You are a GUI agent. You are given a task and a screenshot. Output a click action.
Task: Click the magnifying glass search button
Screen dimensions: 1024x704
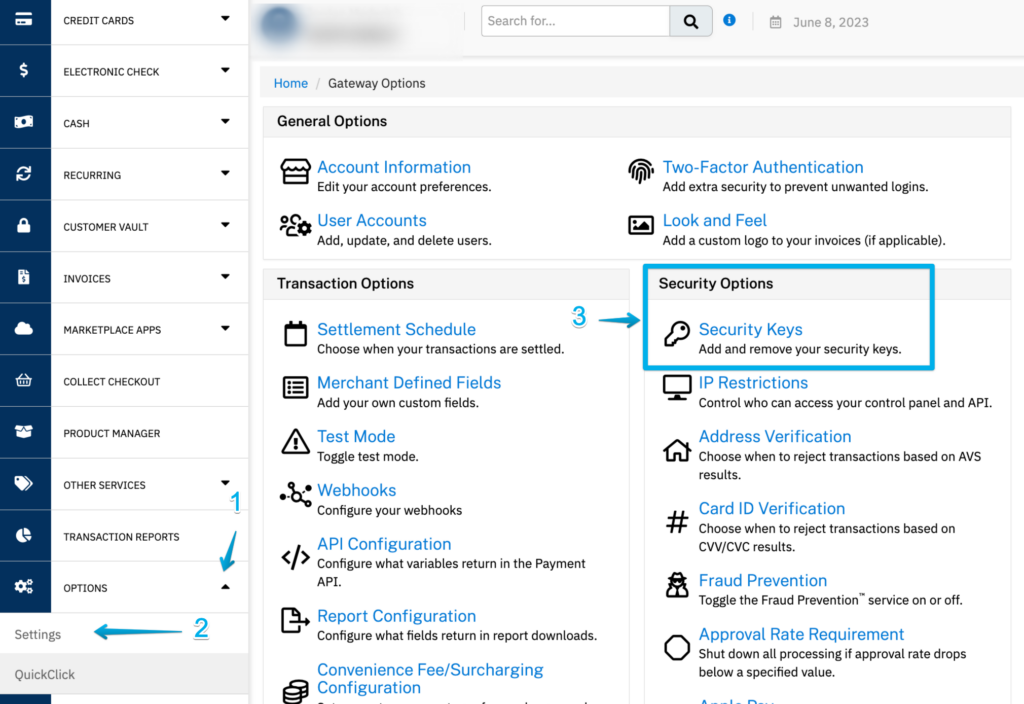pyautogui.click(x=691, y=21)
